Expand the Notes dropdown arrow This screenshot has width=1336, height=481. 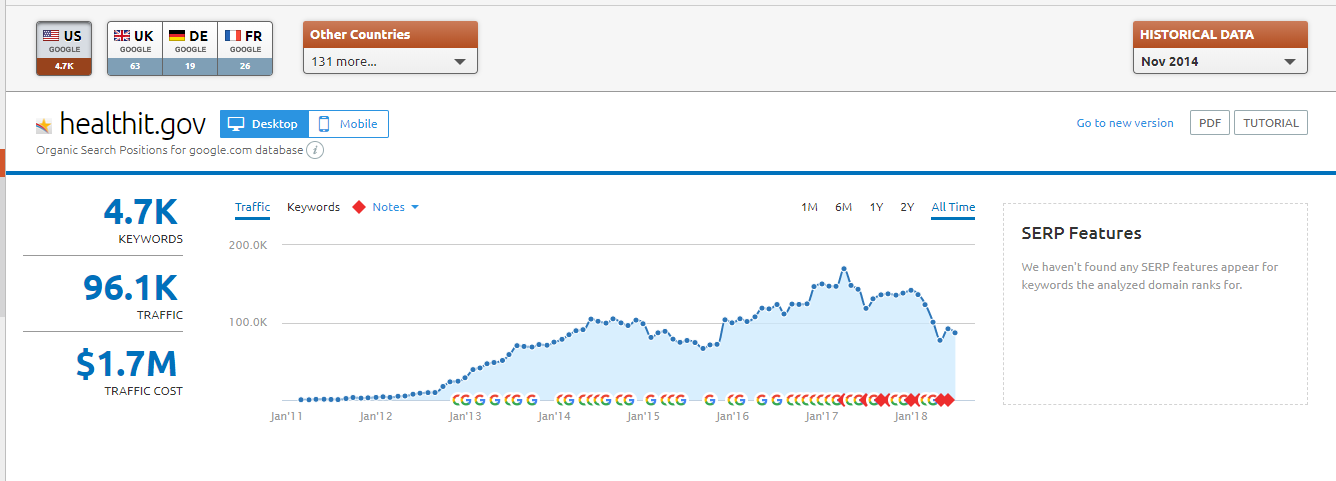coord(415,208)
